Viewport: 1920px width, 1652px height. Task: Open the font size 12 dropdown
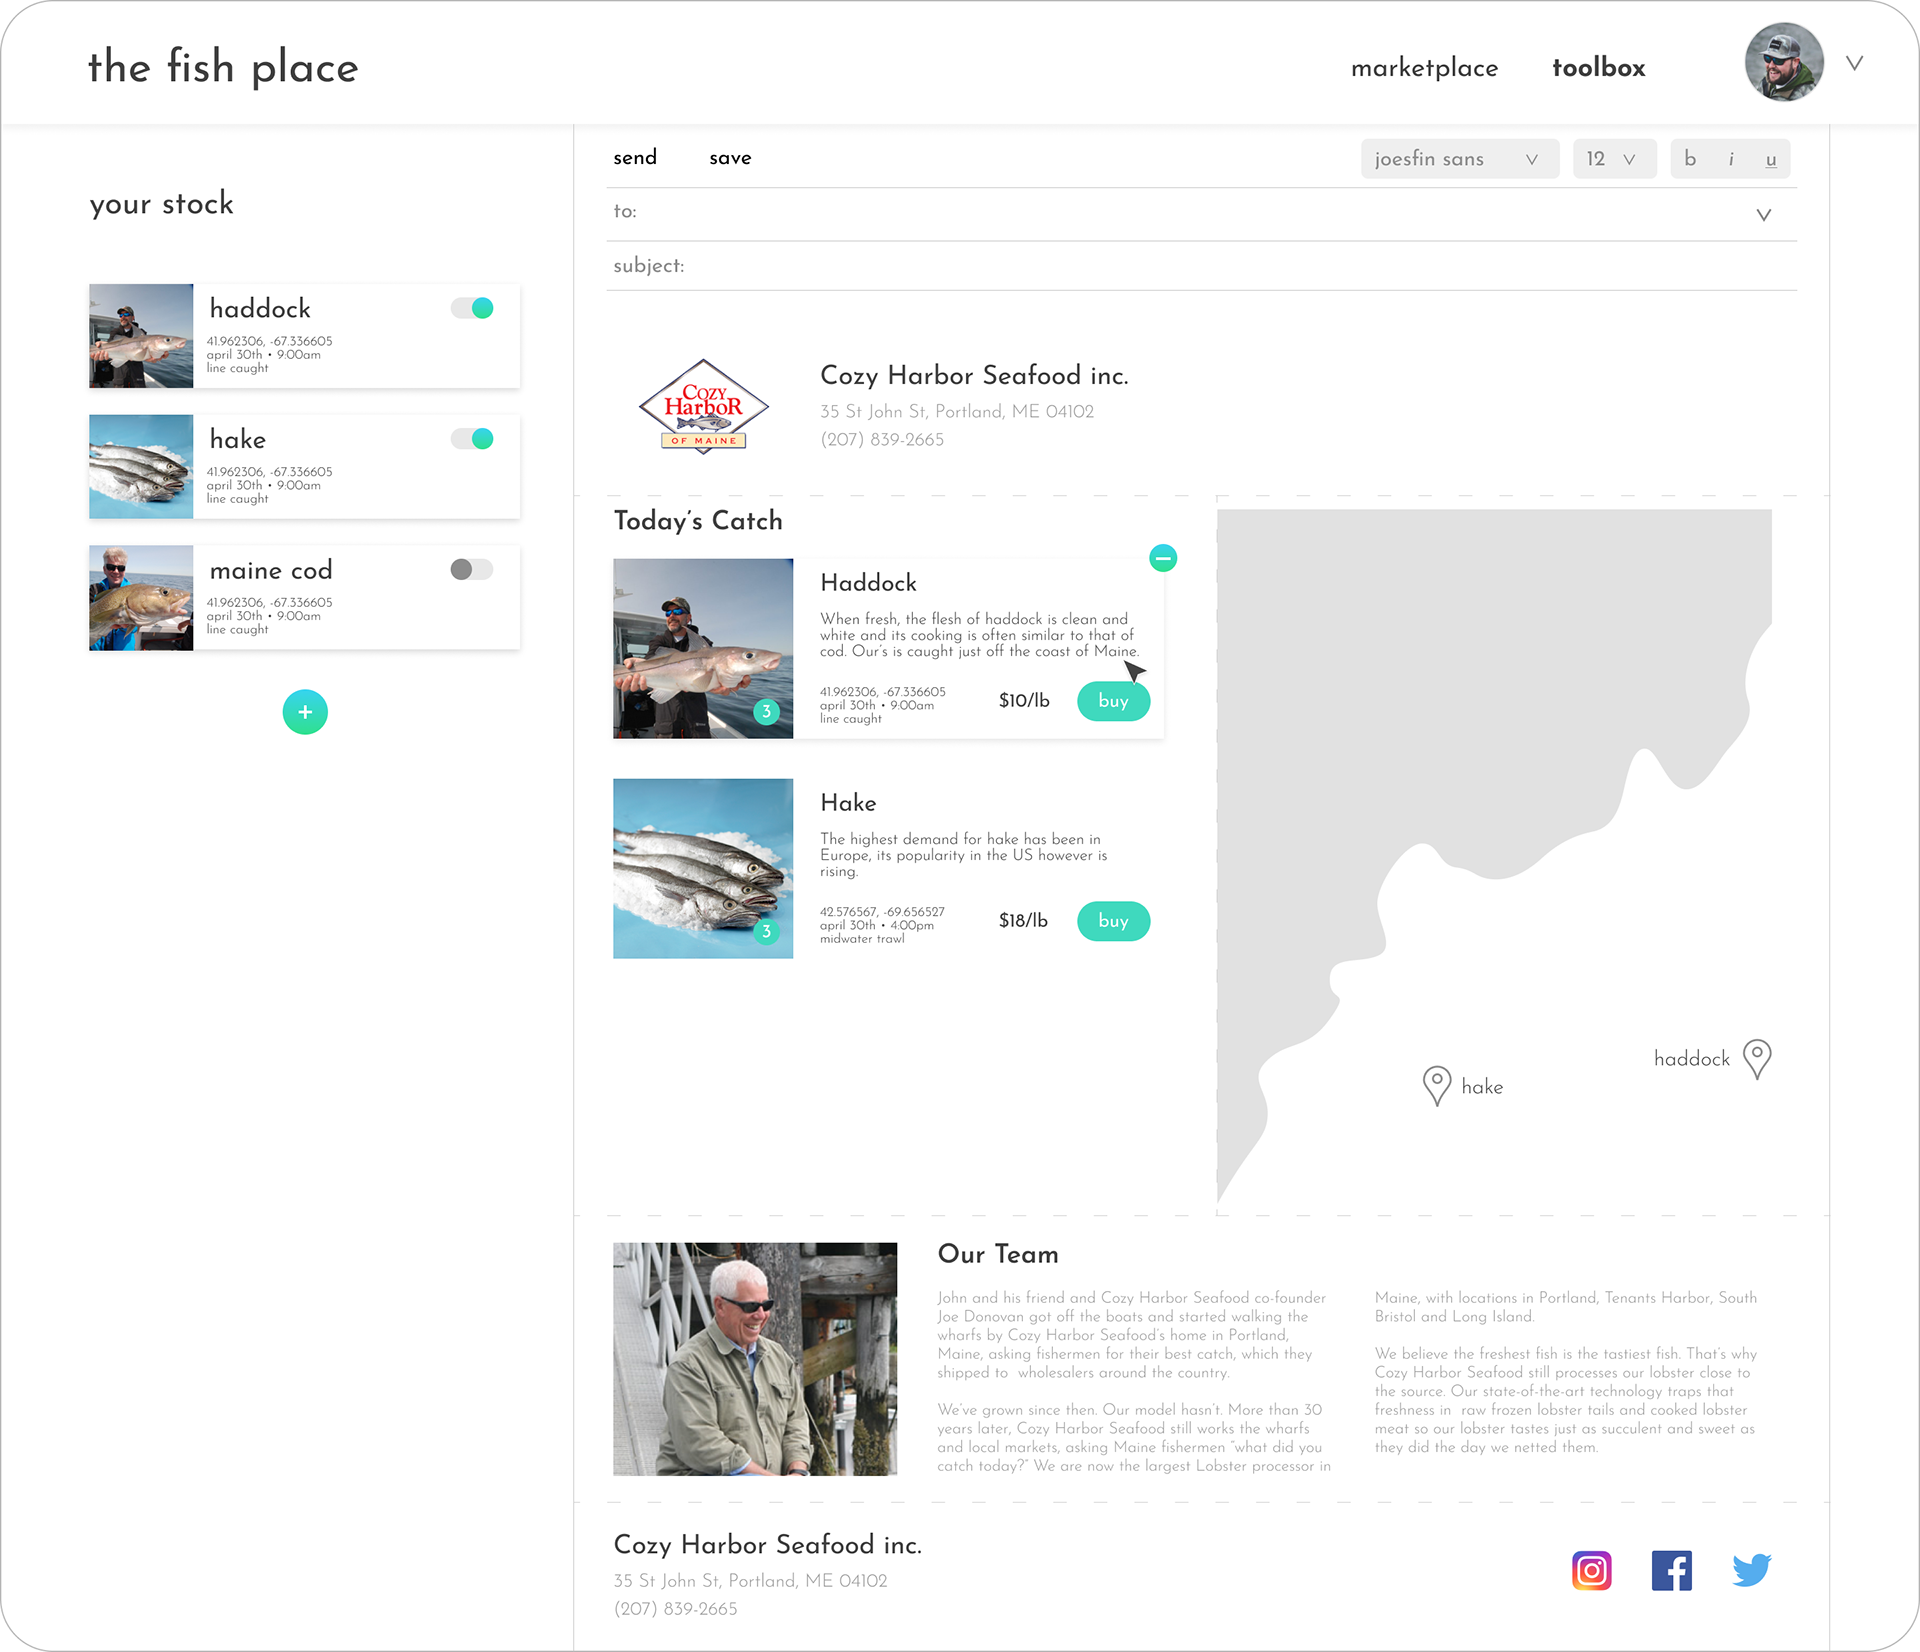click(x=1613, y=159)
